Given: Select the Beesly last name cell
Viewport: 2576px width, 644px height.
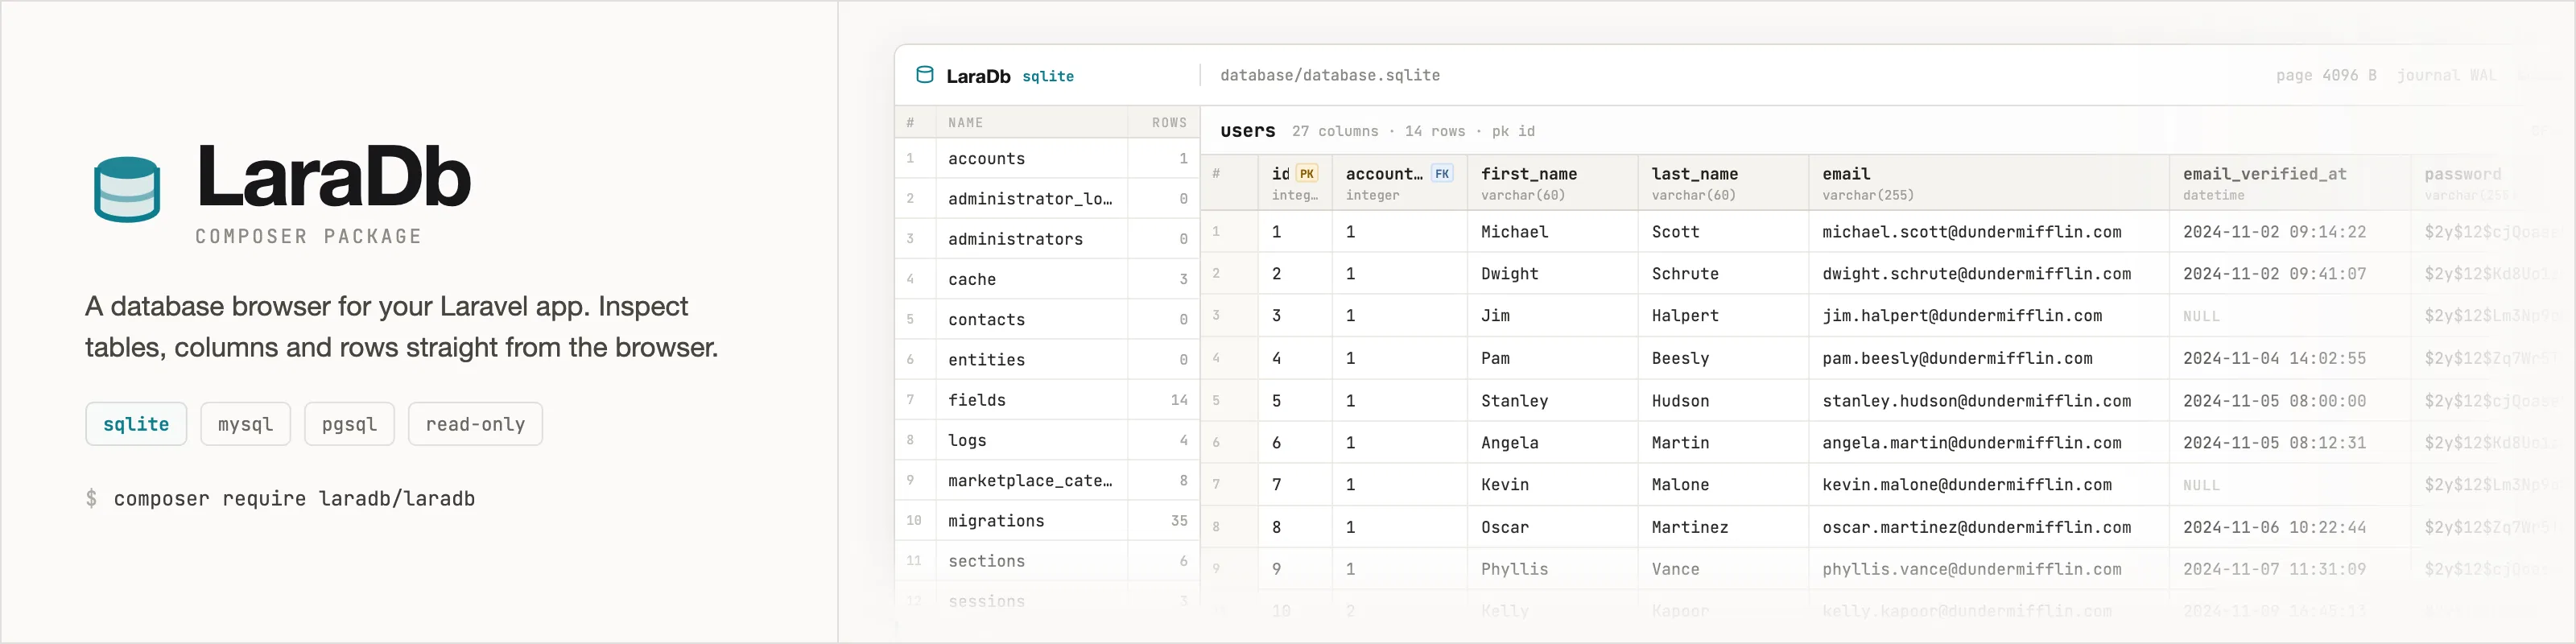Looking at the screenshot, I should [1724, 358].
